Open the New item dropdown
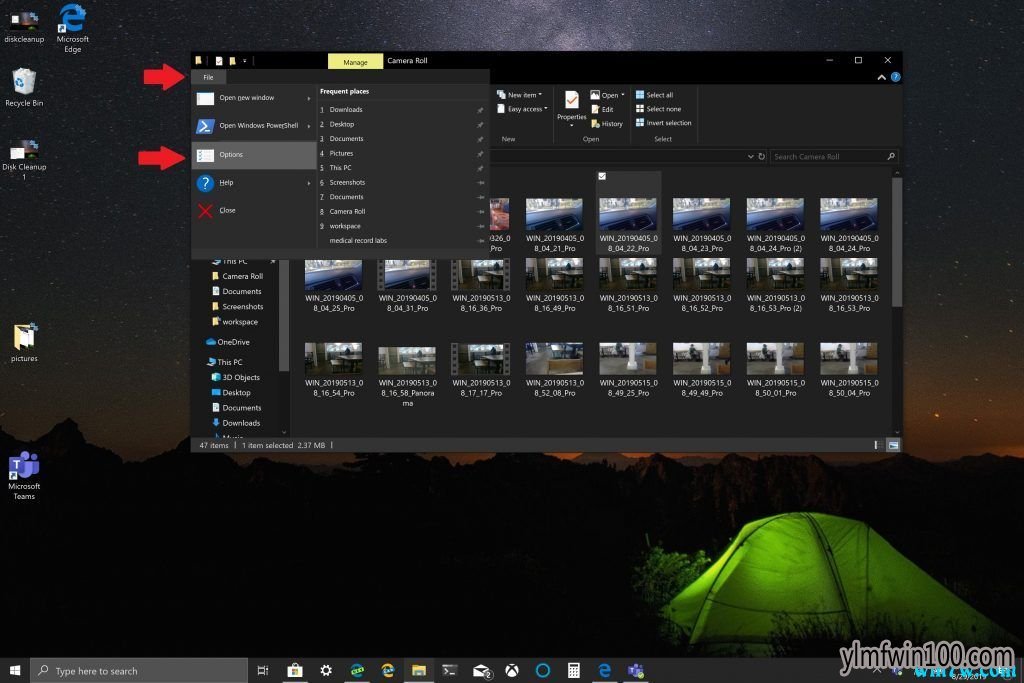 click(x=520, y=95)
